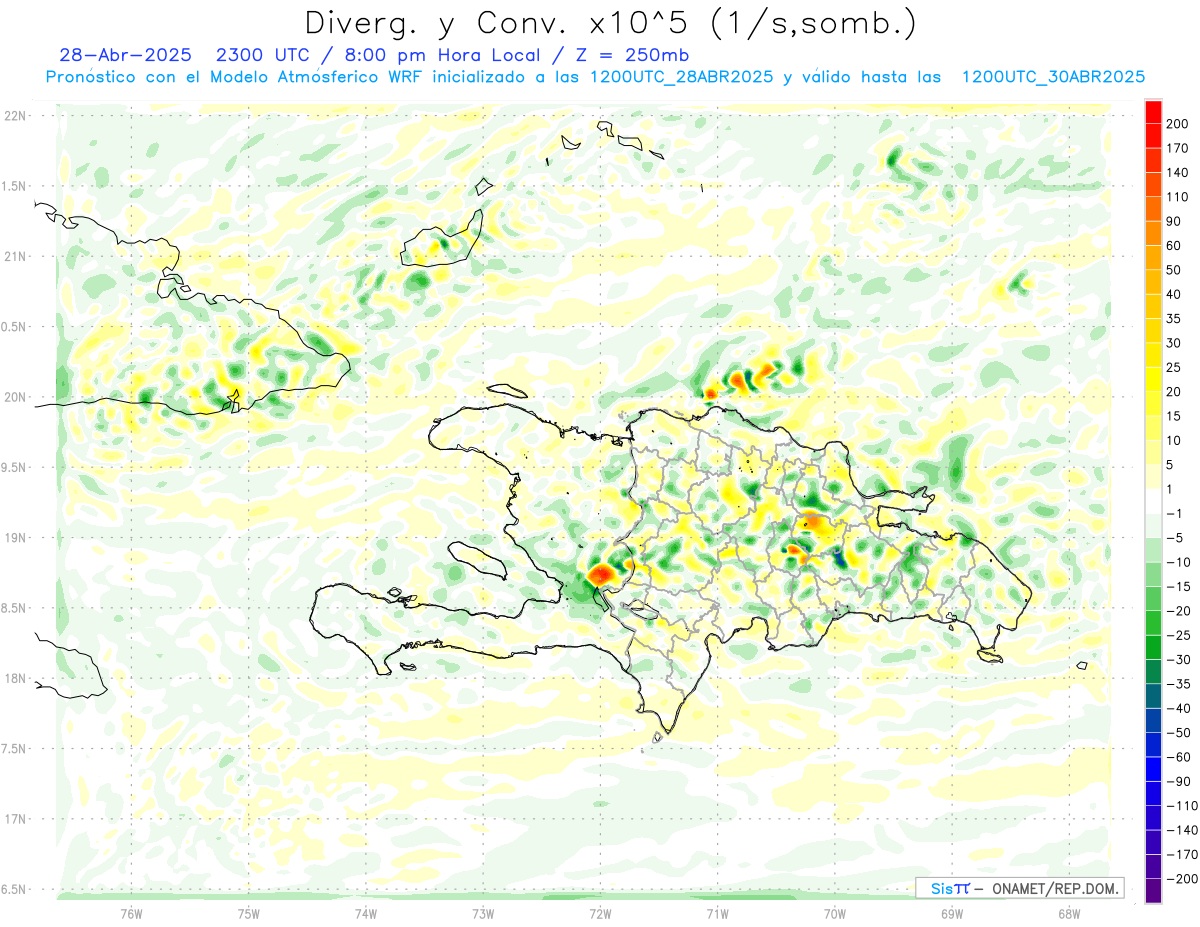Viewport: 1200px width, 927px height.
Task: Click the "68W" longitude label
Action: click(x=1069, y=913)
